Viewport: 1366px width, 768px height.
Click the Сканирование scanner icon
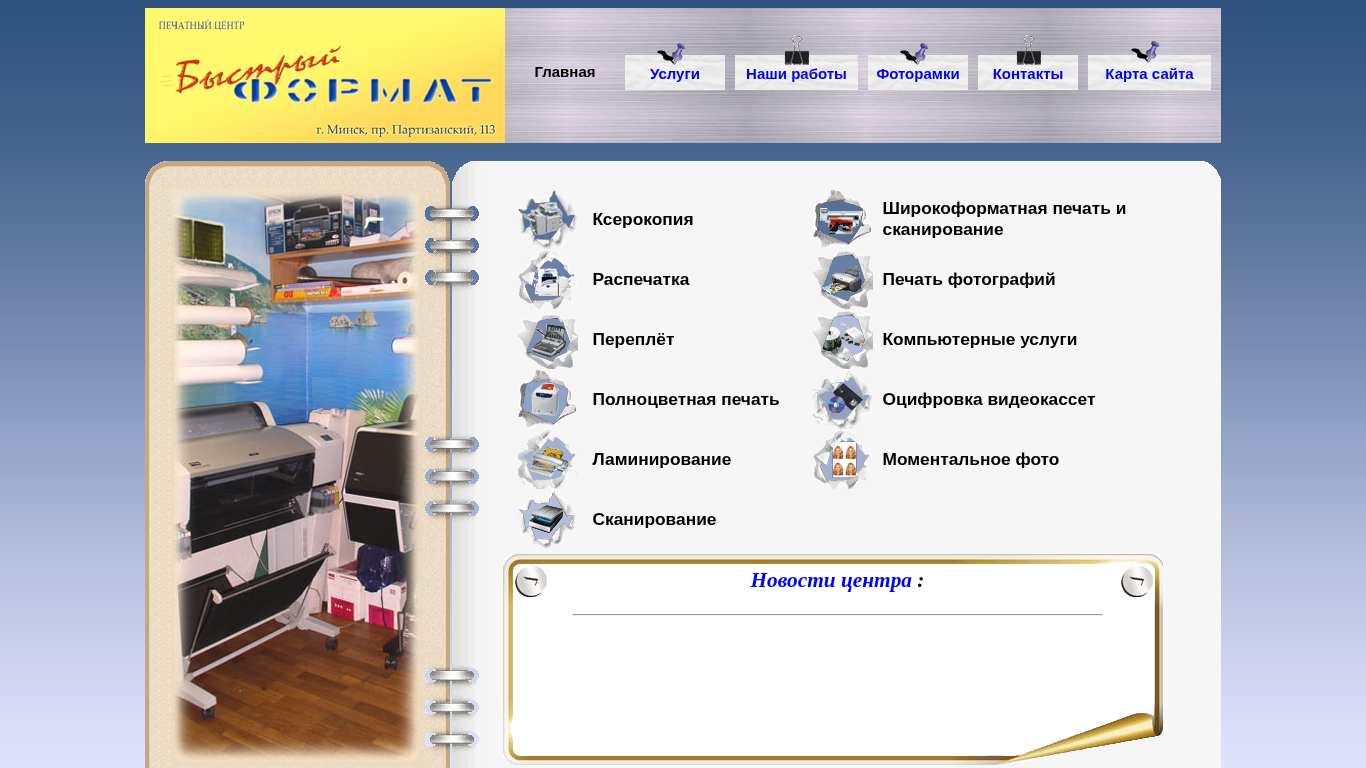coord(547,519)
